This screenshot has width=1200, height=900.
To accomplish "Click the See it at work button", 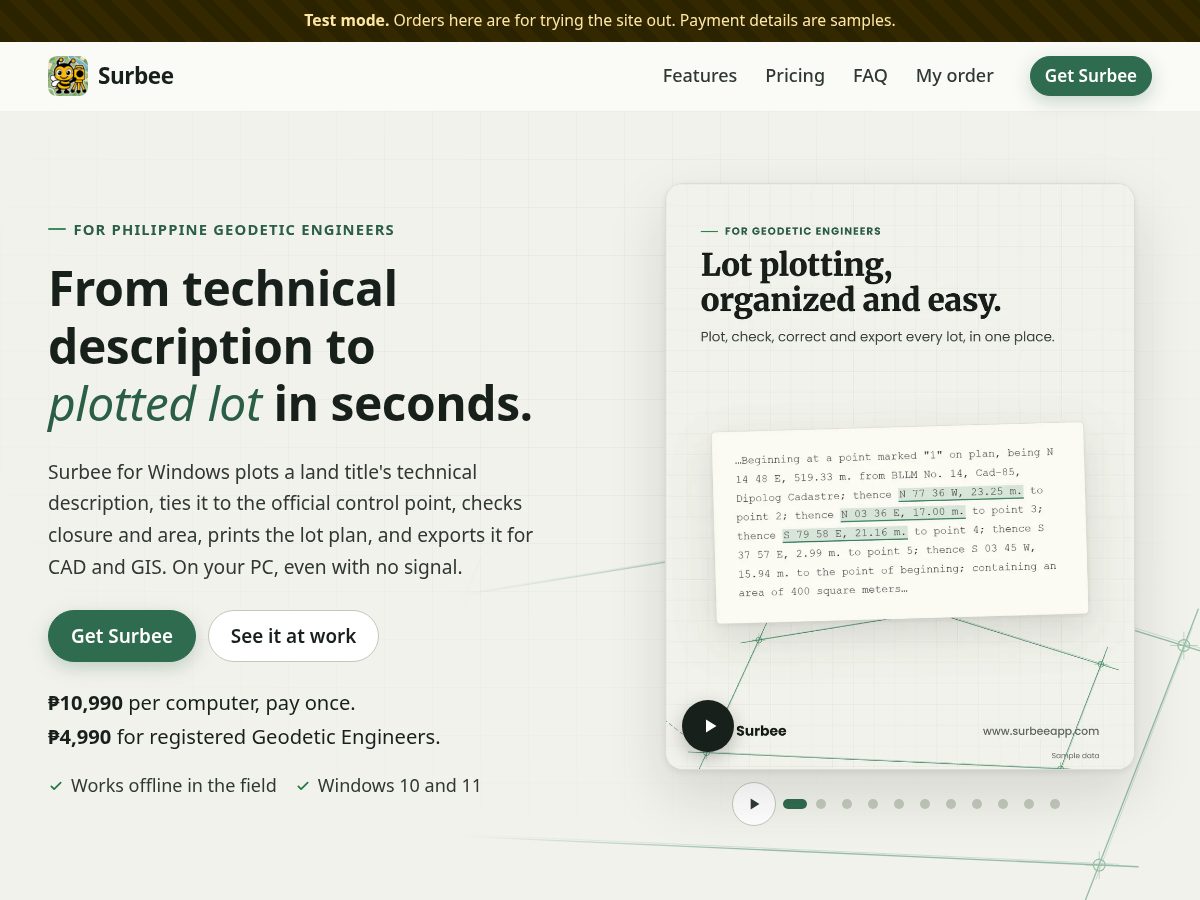I will pyautogui.click(x=293, y=636).
